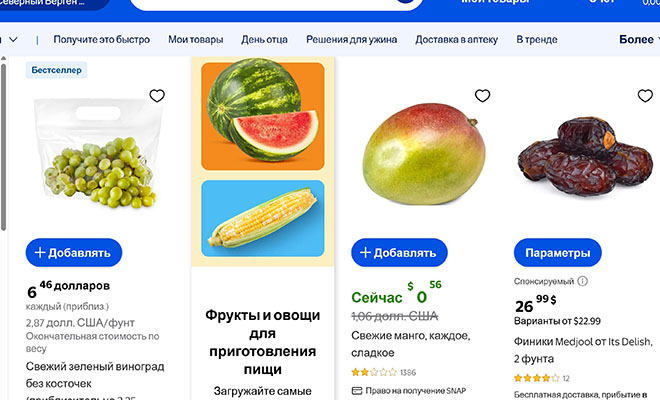
Task: Add green grapes with Добавлять button
Action: pyautogui.click(x=74, y=253)
